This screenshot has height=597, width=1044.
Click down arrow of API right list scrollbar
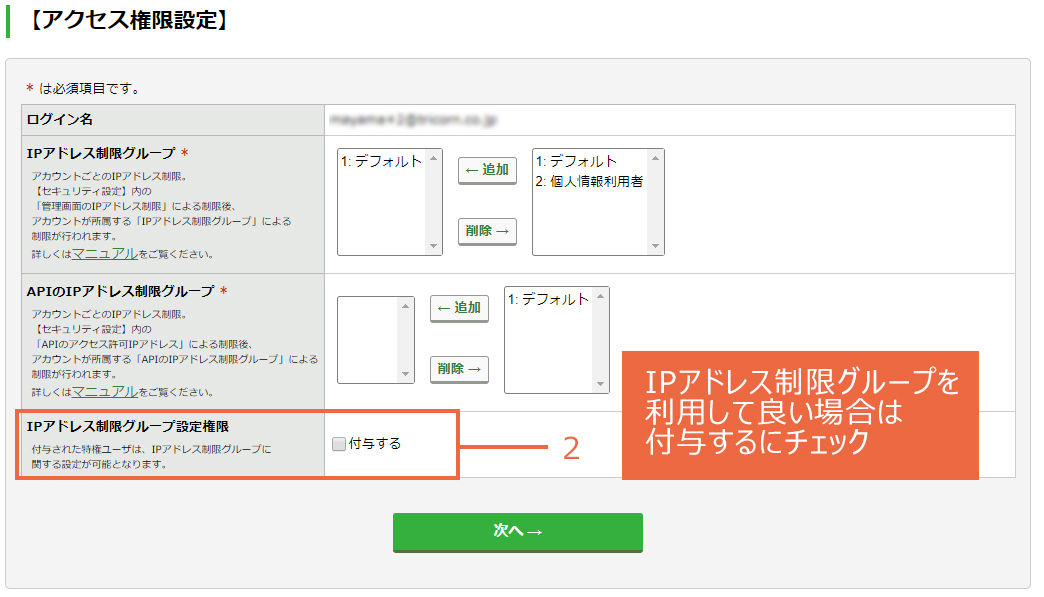pos(601,384)
